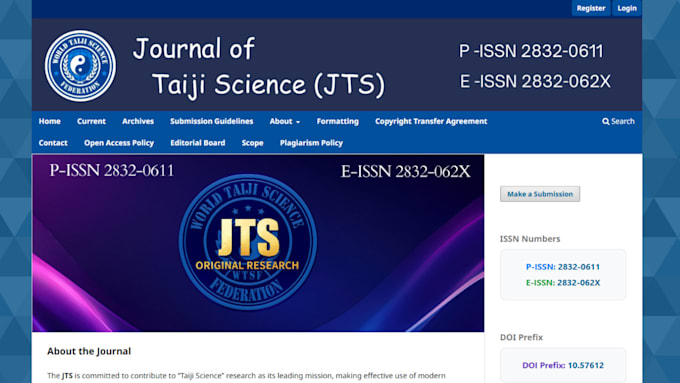The image size is (680, 383).
Task: Open Submission Guidelines
Action: coord(212,121)
